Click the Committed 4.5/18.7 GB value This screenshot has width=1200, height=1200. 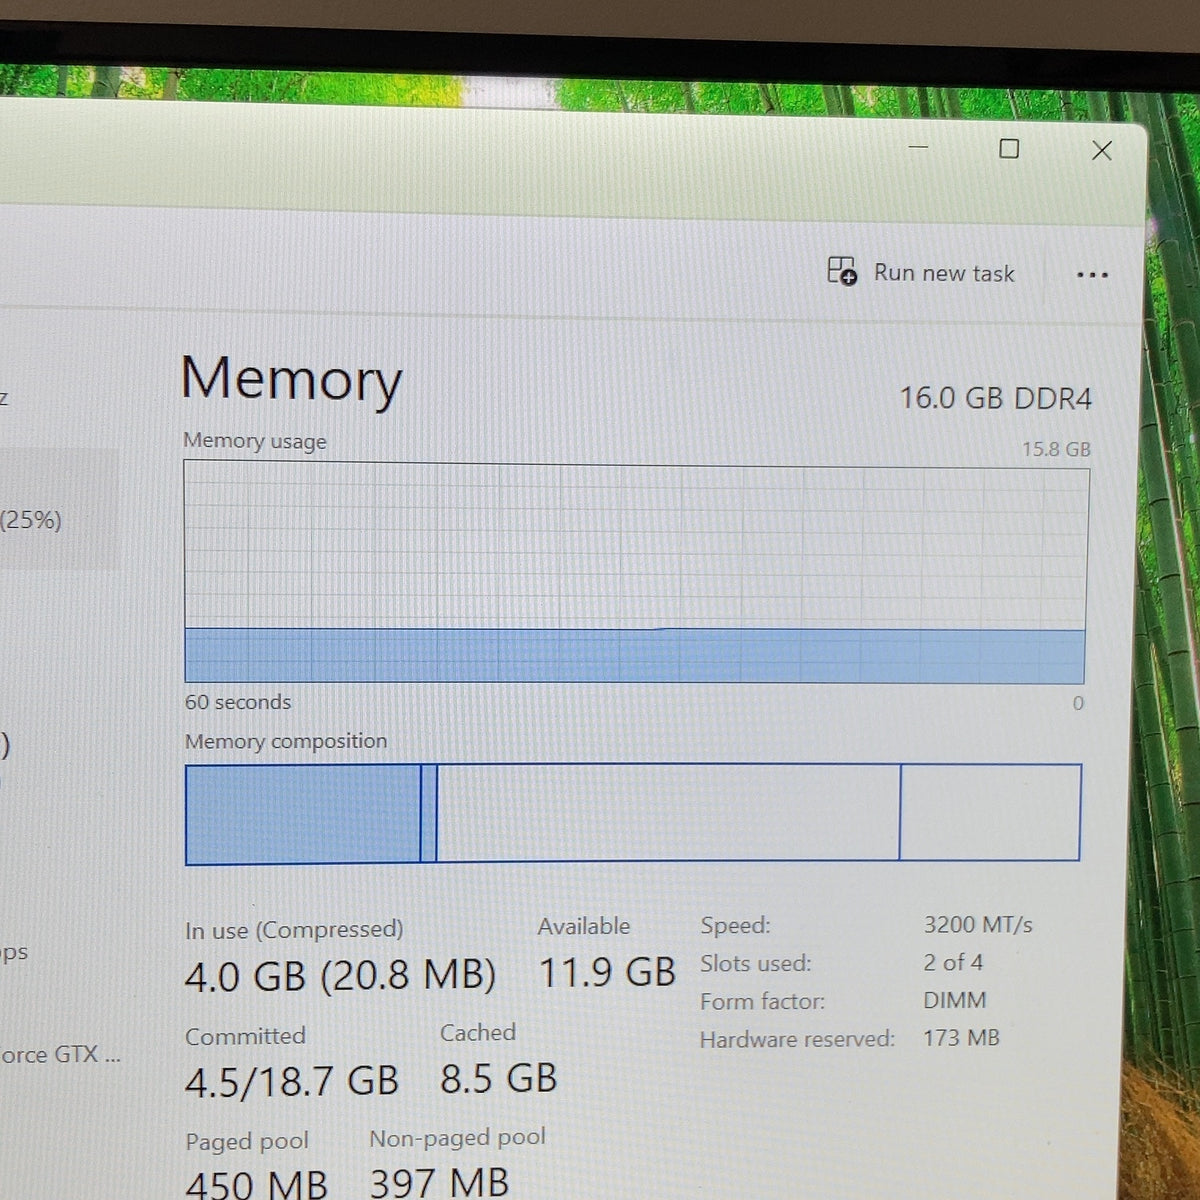pos(292,1081)
